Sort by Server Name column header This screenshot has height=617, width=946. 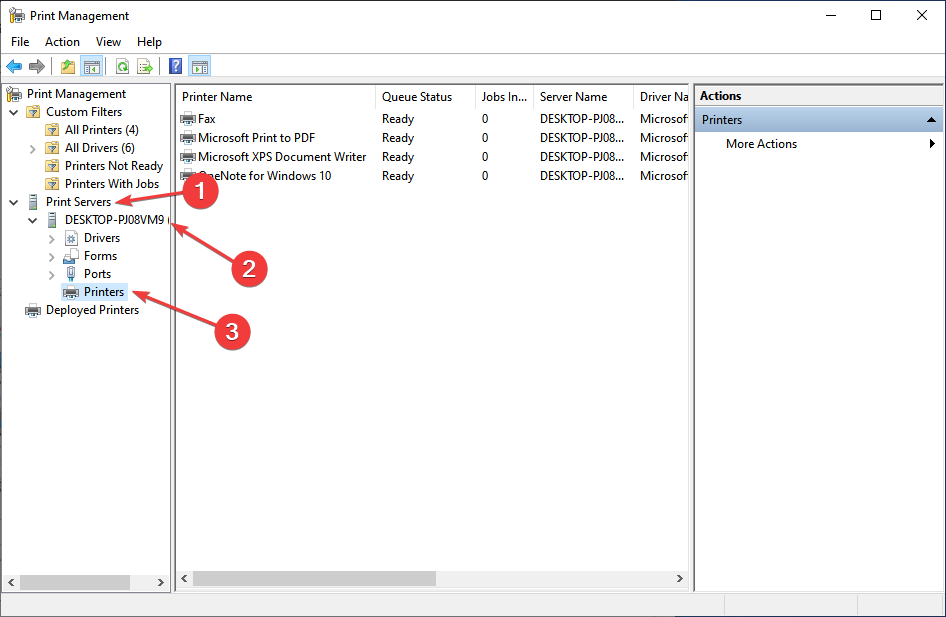tap(583, 97)
